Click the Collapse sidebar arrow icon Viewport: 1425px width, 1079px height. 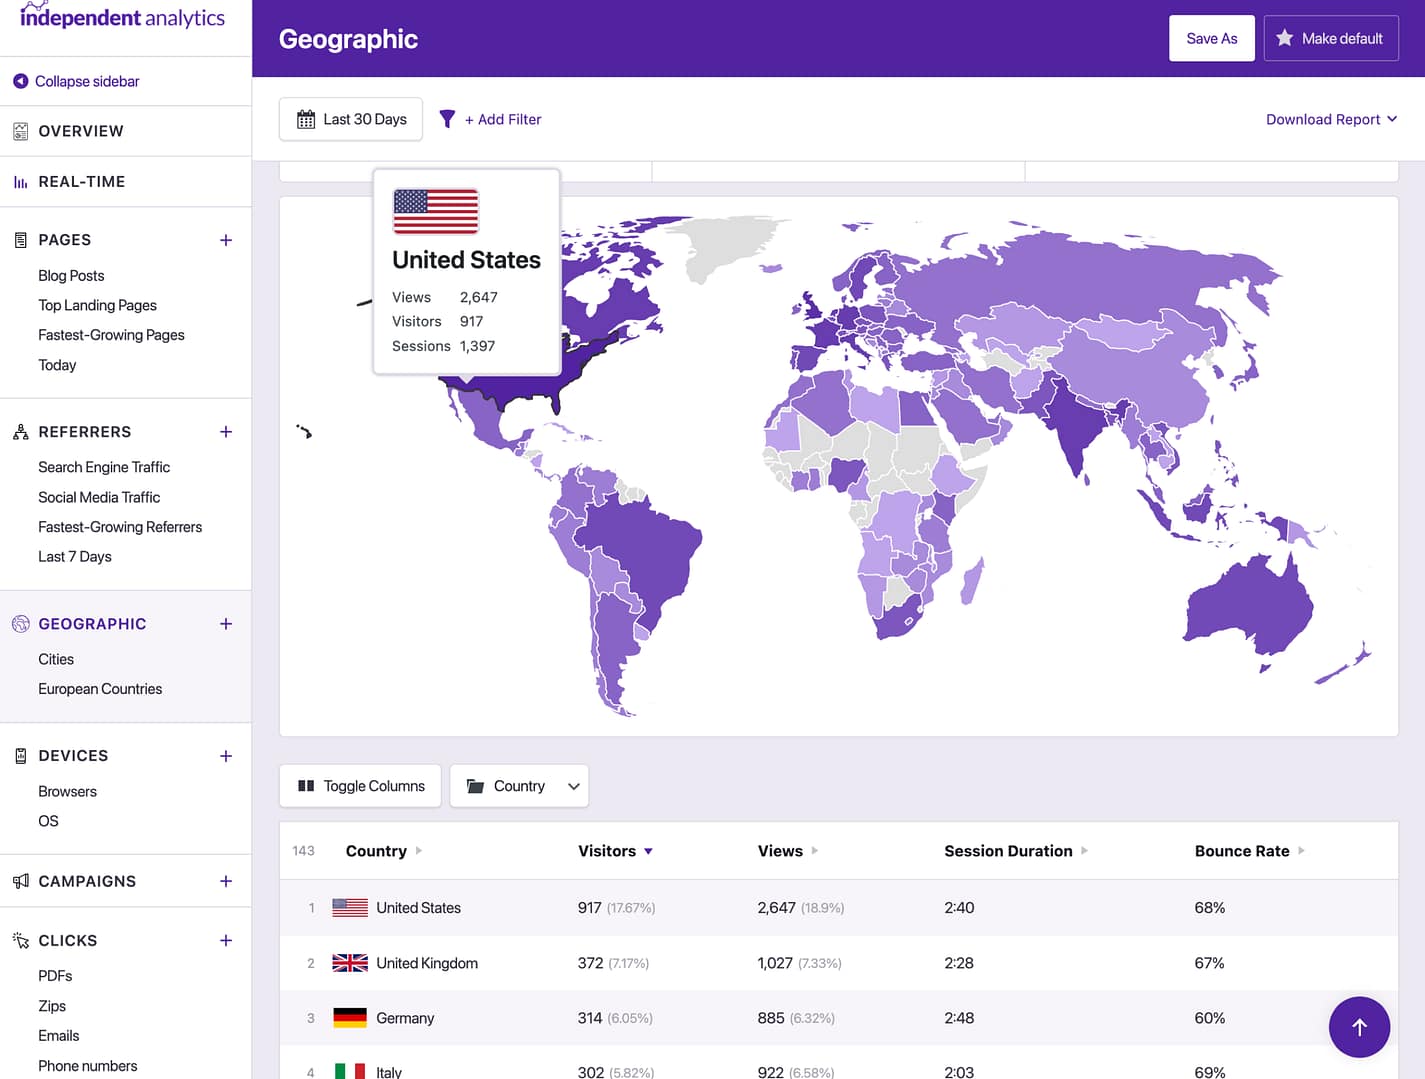pyautogui.click(x=20, y=81)
